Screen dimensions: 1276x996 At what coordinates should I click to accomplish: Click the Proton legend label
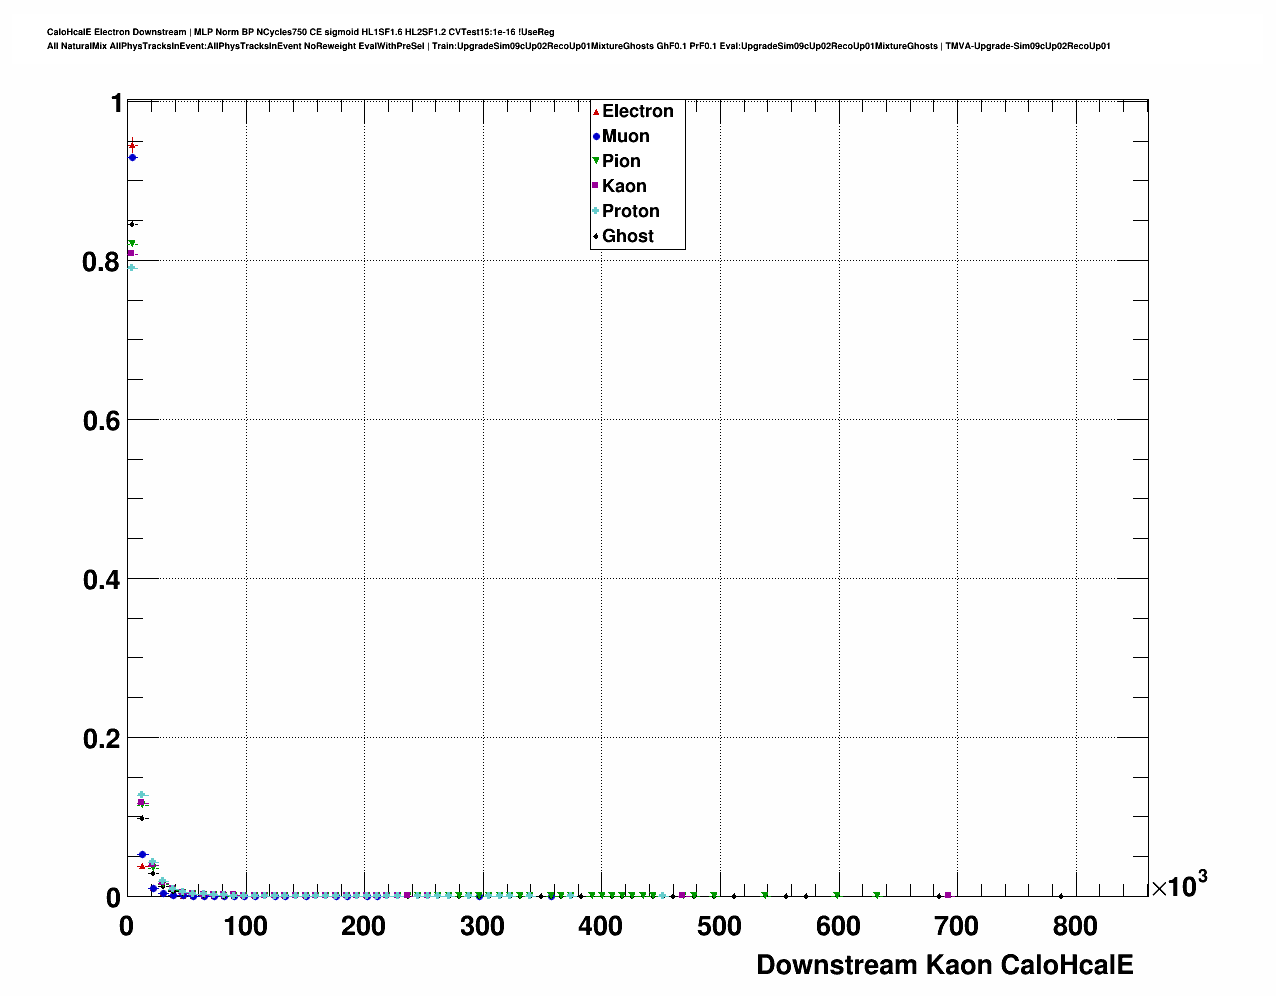(630, 211)
